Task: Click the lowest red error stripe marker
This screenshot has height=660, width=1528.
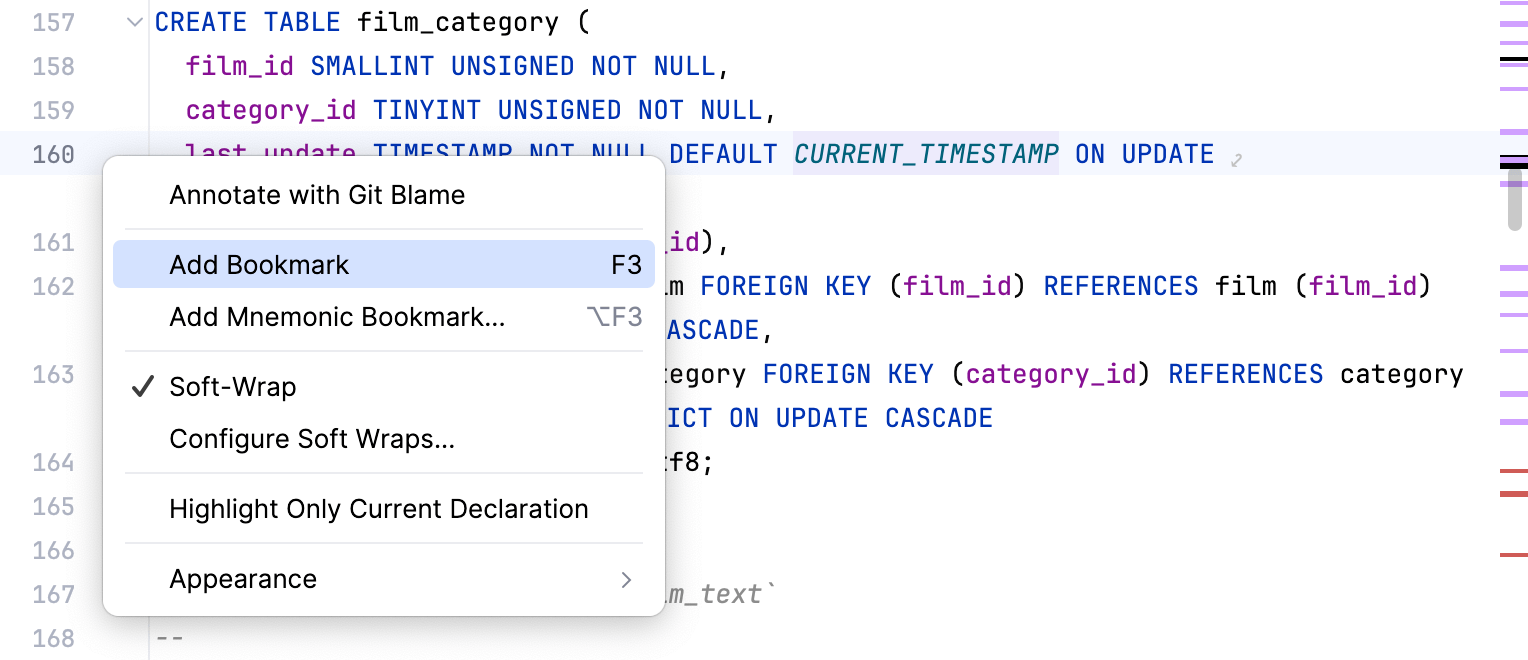Action: (1513, 554)
